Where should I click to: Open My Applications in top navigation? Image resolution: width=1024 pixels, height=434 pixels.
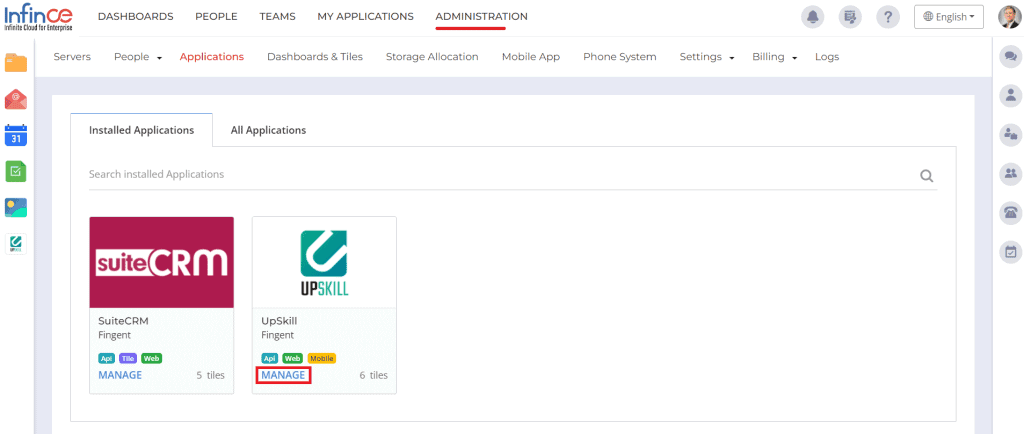pos(365,16)
